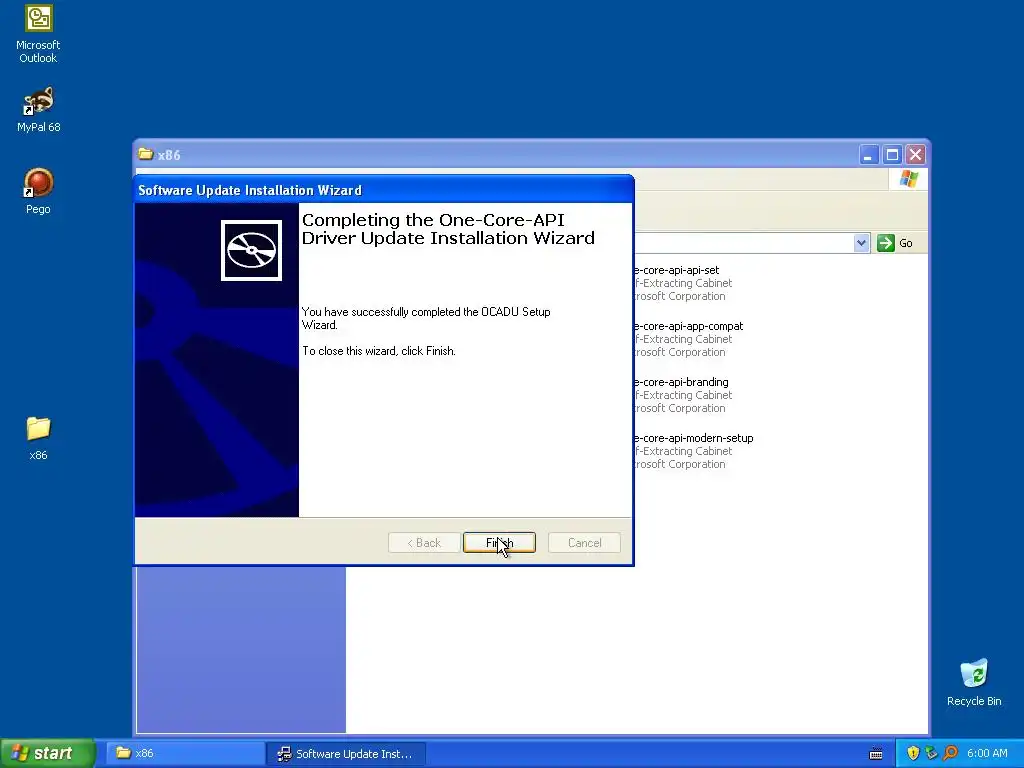1024x768 pixels.
Task: Select the Recycle Bin icon
Action: point(974,682)
